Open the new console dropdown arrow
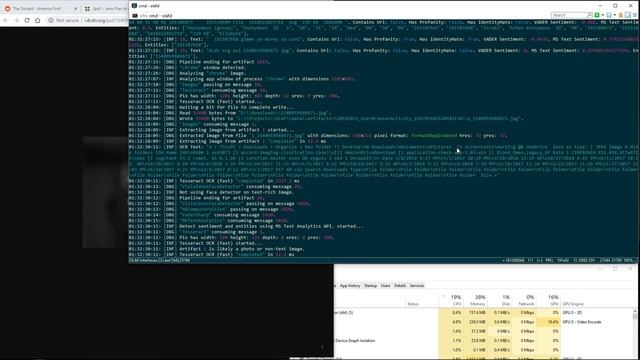The width and height of the screenshot is (640, 360). tap(602, 15)
